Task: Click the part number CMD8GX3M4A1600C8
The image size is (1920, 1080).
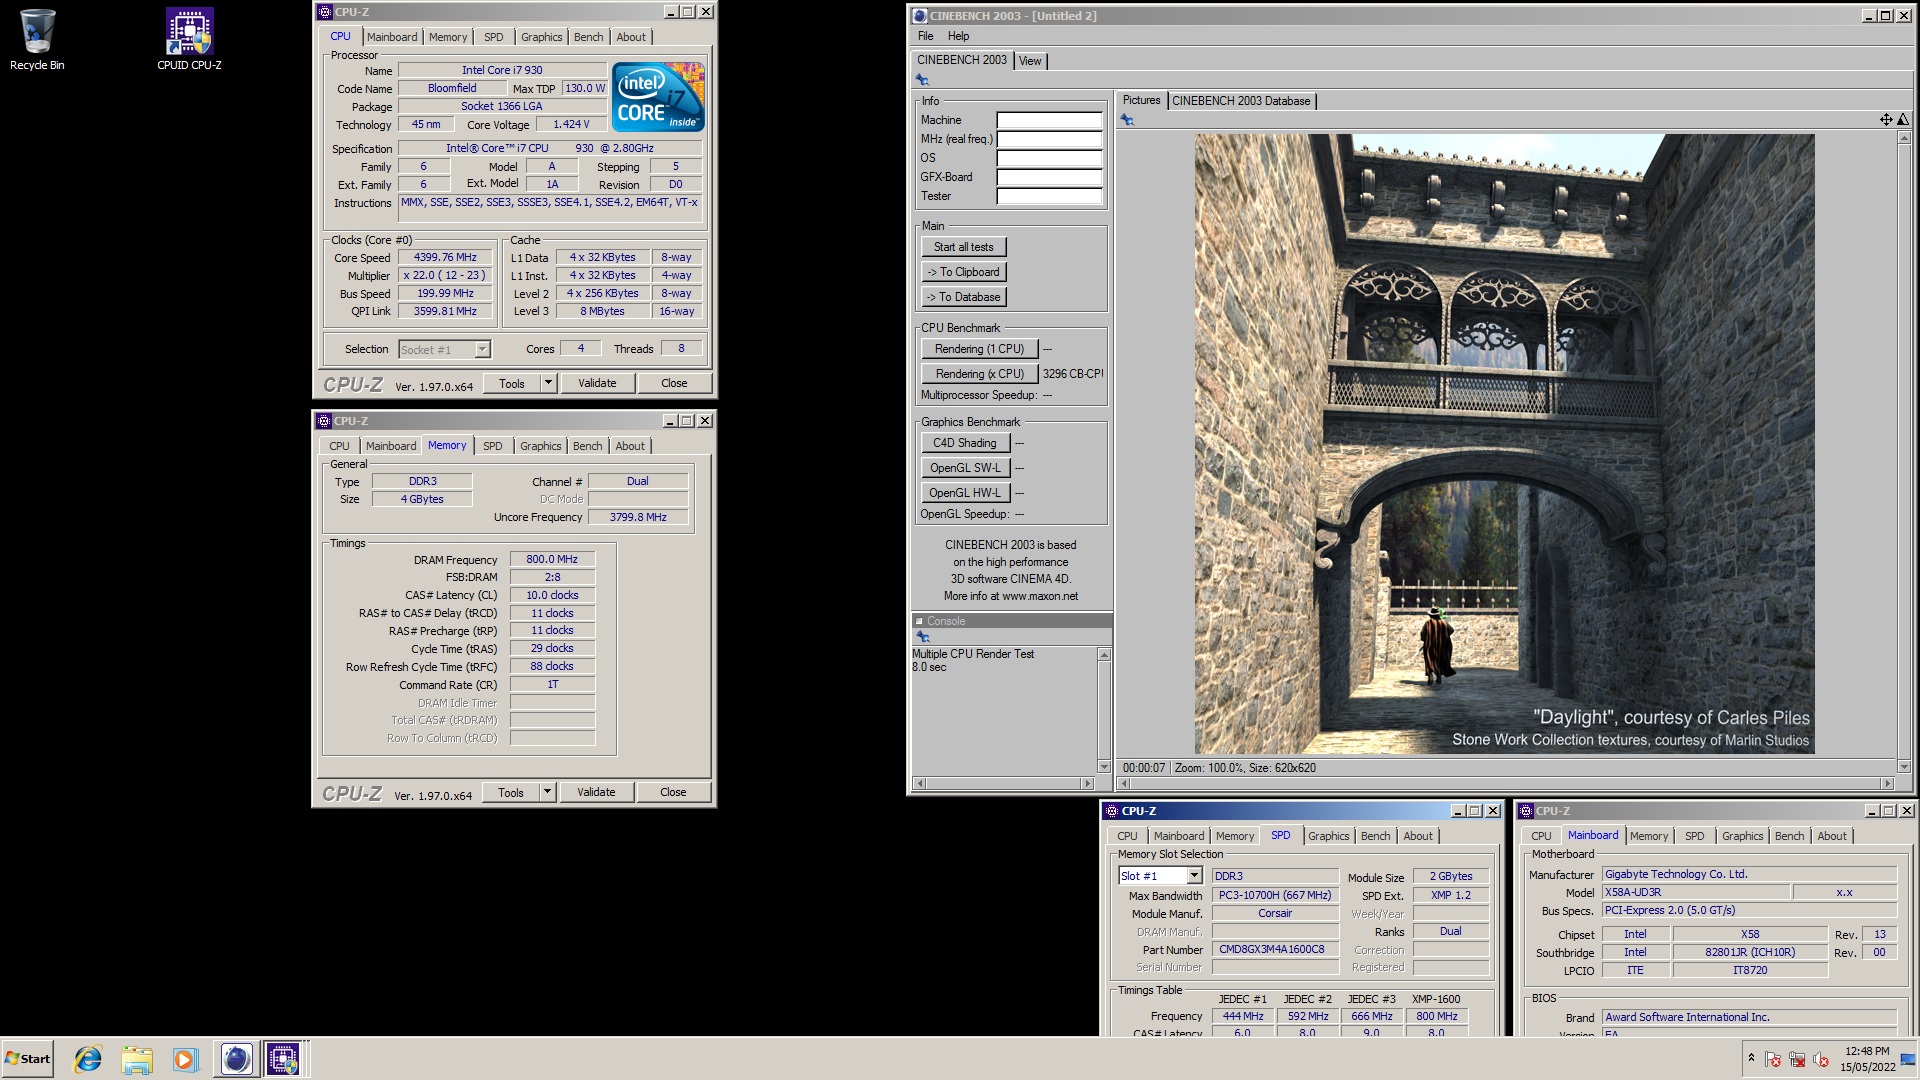Action: click(x=1274, y=950)
